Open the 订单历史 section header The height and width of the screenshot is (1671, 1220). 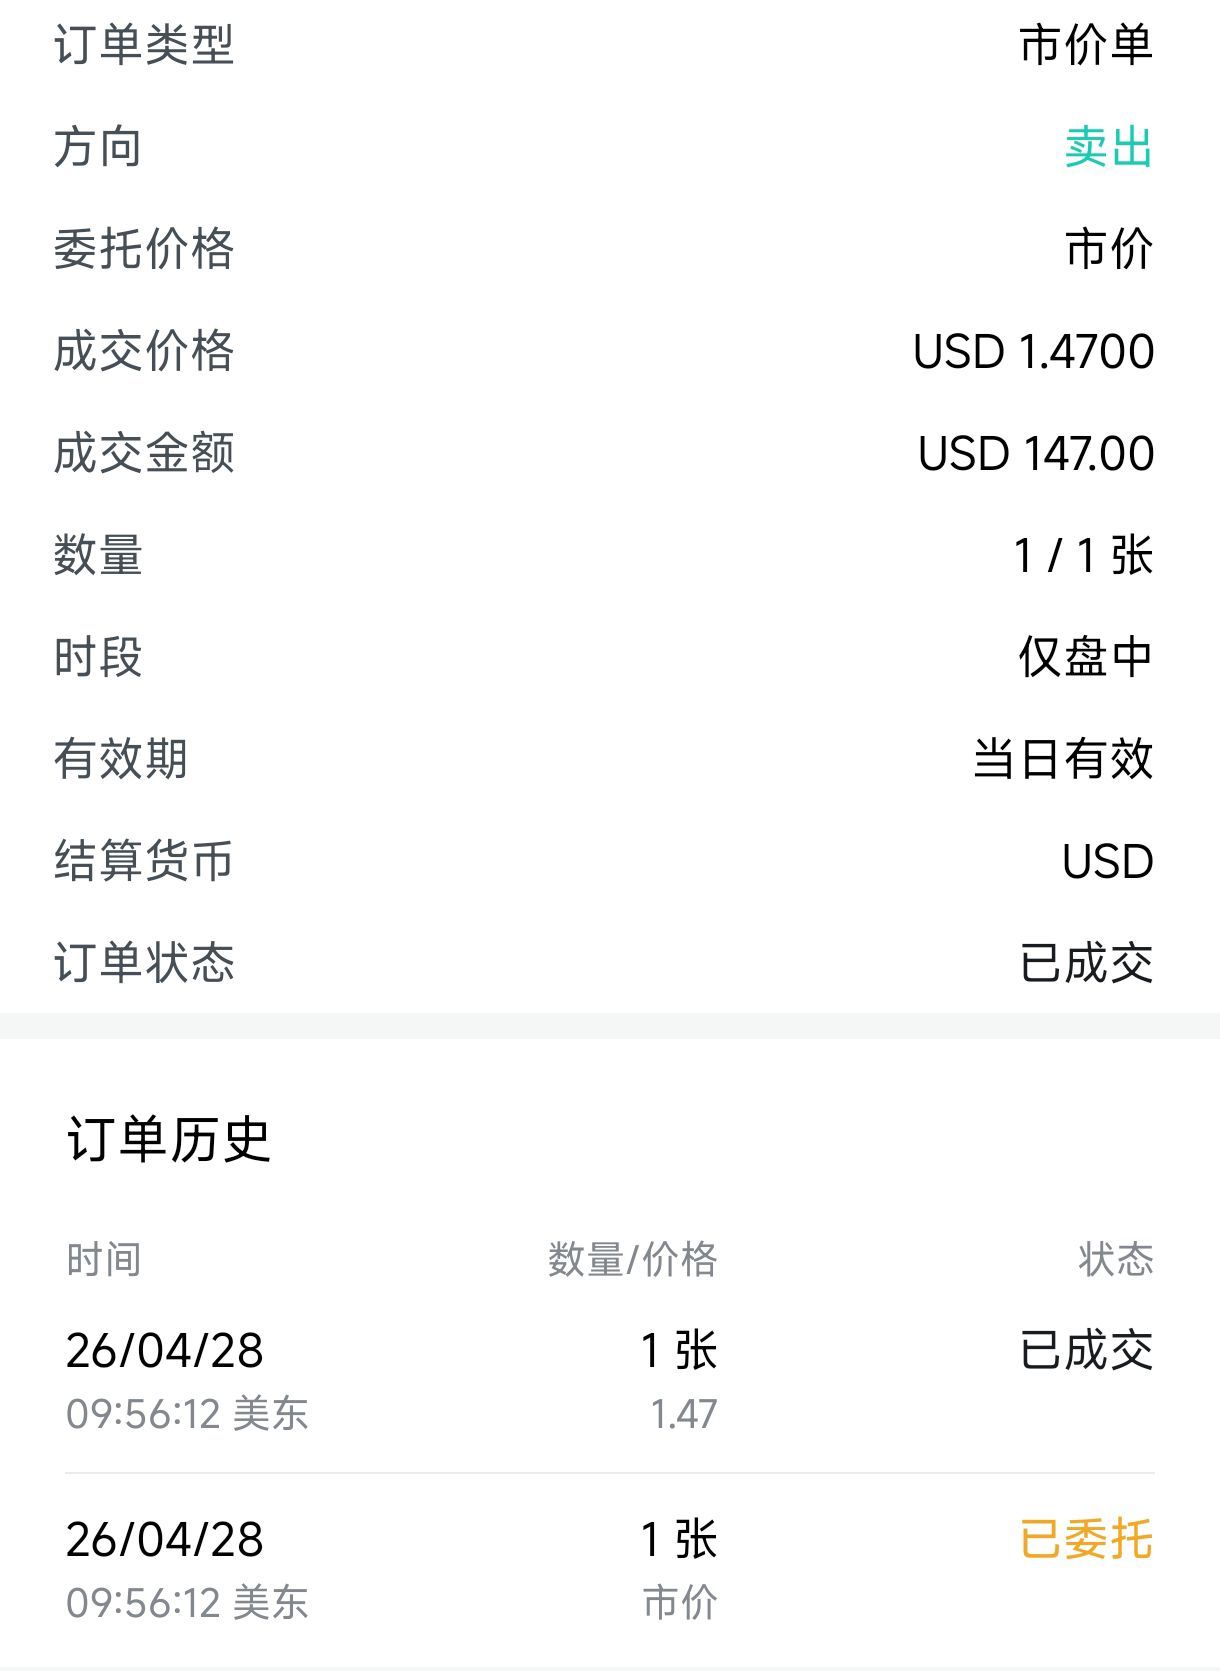169,1140
